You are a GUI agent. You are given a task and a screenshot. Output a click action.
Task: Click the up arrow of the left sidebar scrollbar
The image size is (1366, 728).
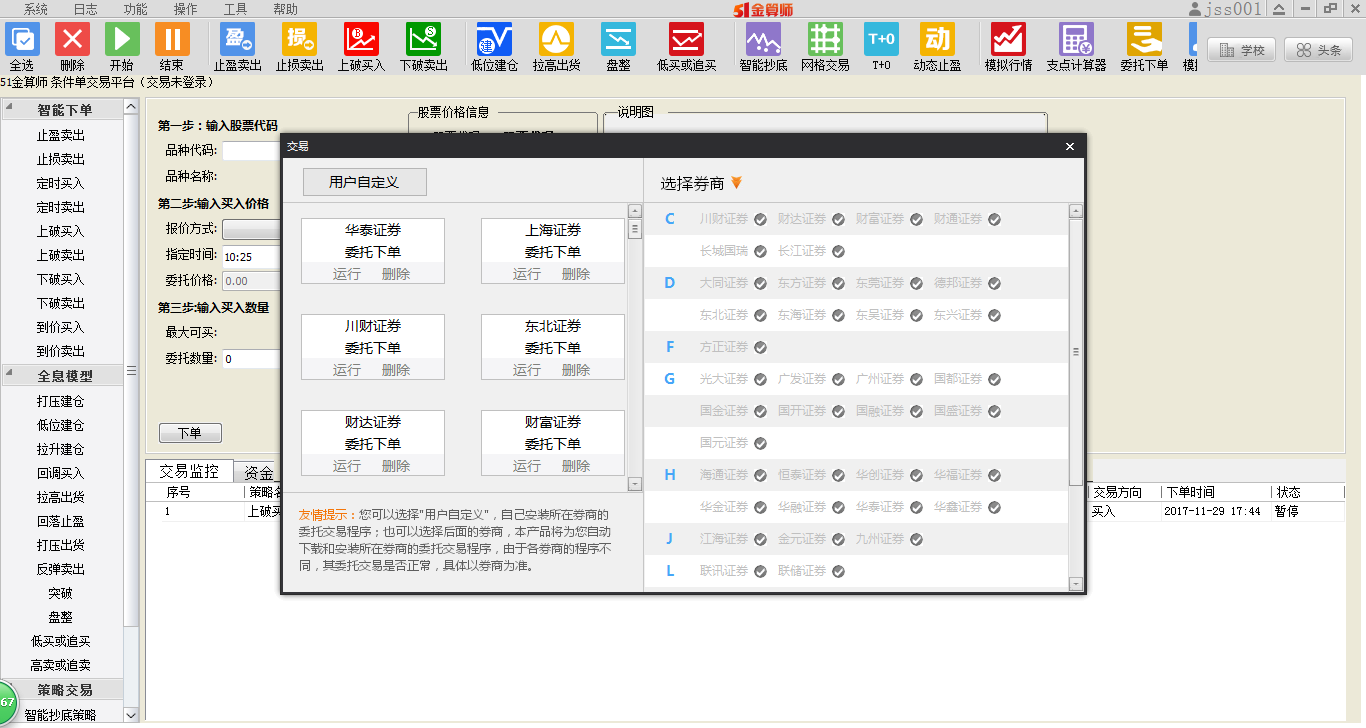(x=131, y=106)
